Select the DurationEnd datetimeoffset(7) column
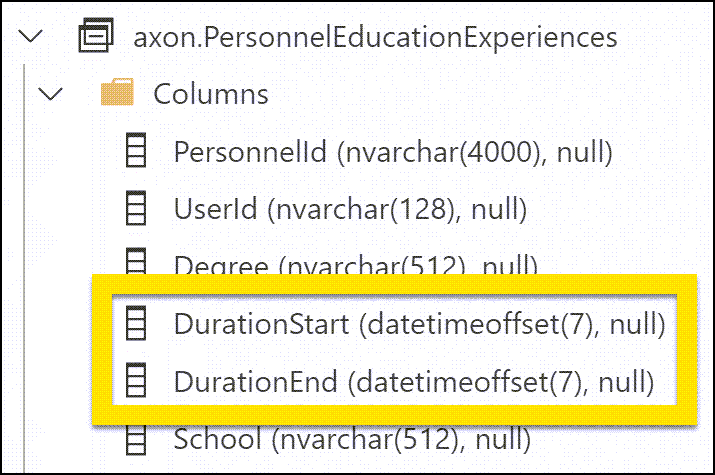The height and width of the screenshot is (475, 715). (x=413, y=381)
